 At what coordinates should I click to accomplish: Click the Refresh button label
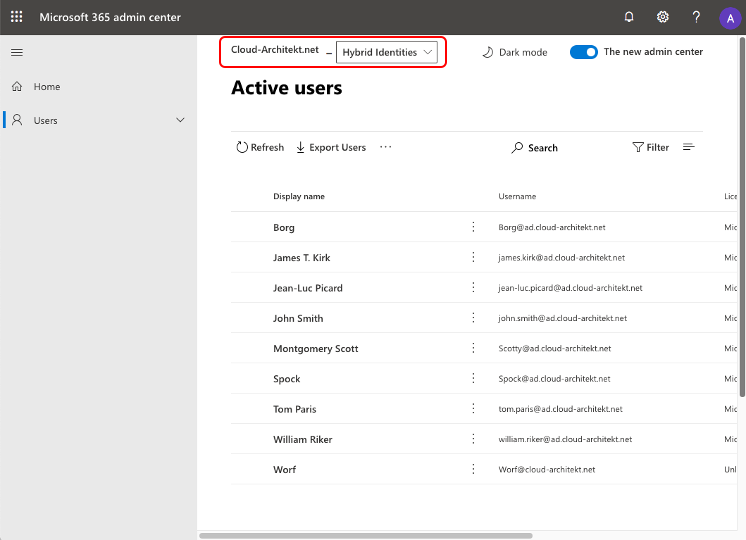point(267,147)
